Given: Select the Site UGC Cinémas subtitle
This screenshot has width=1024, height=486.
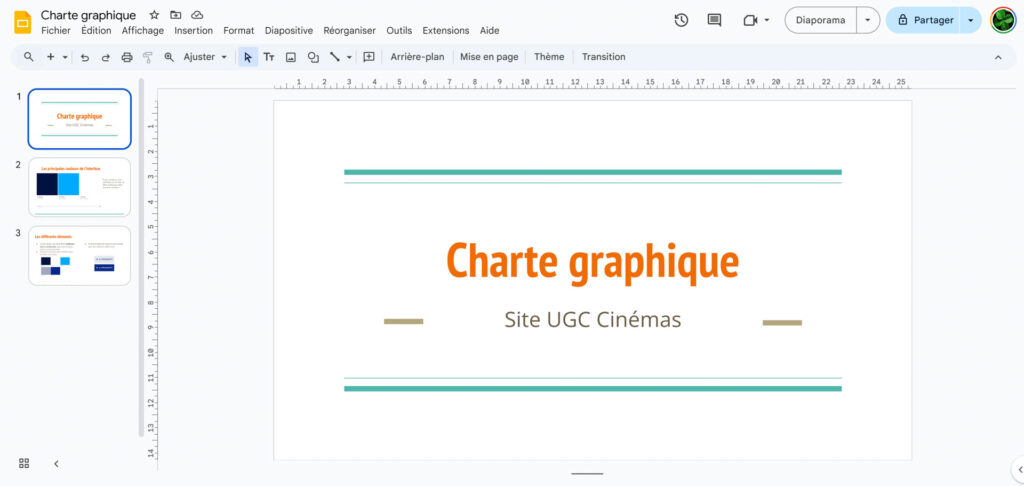Looking at the screenshot, I should point(592,320).
